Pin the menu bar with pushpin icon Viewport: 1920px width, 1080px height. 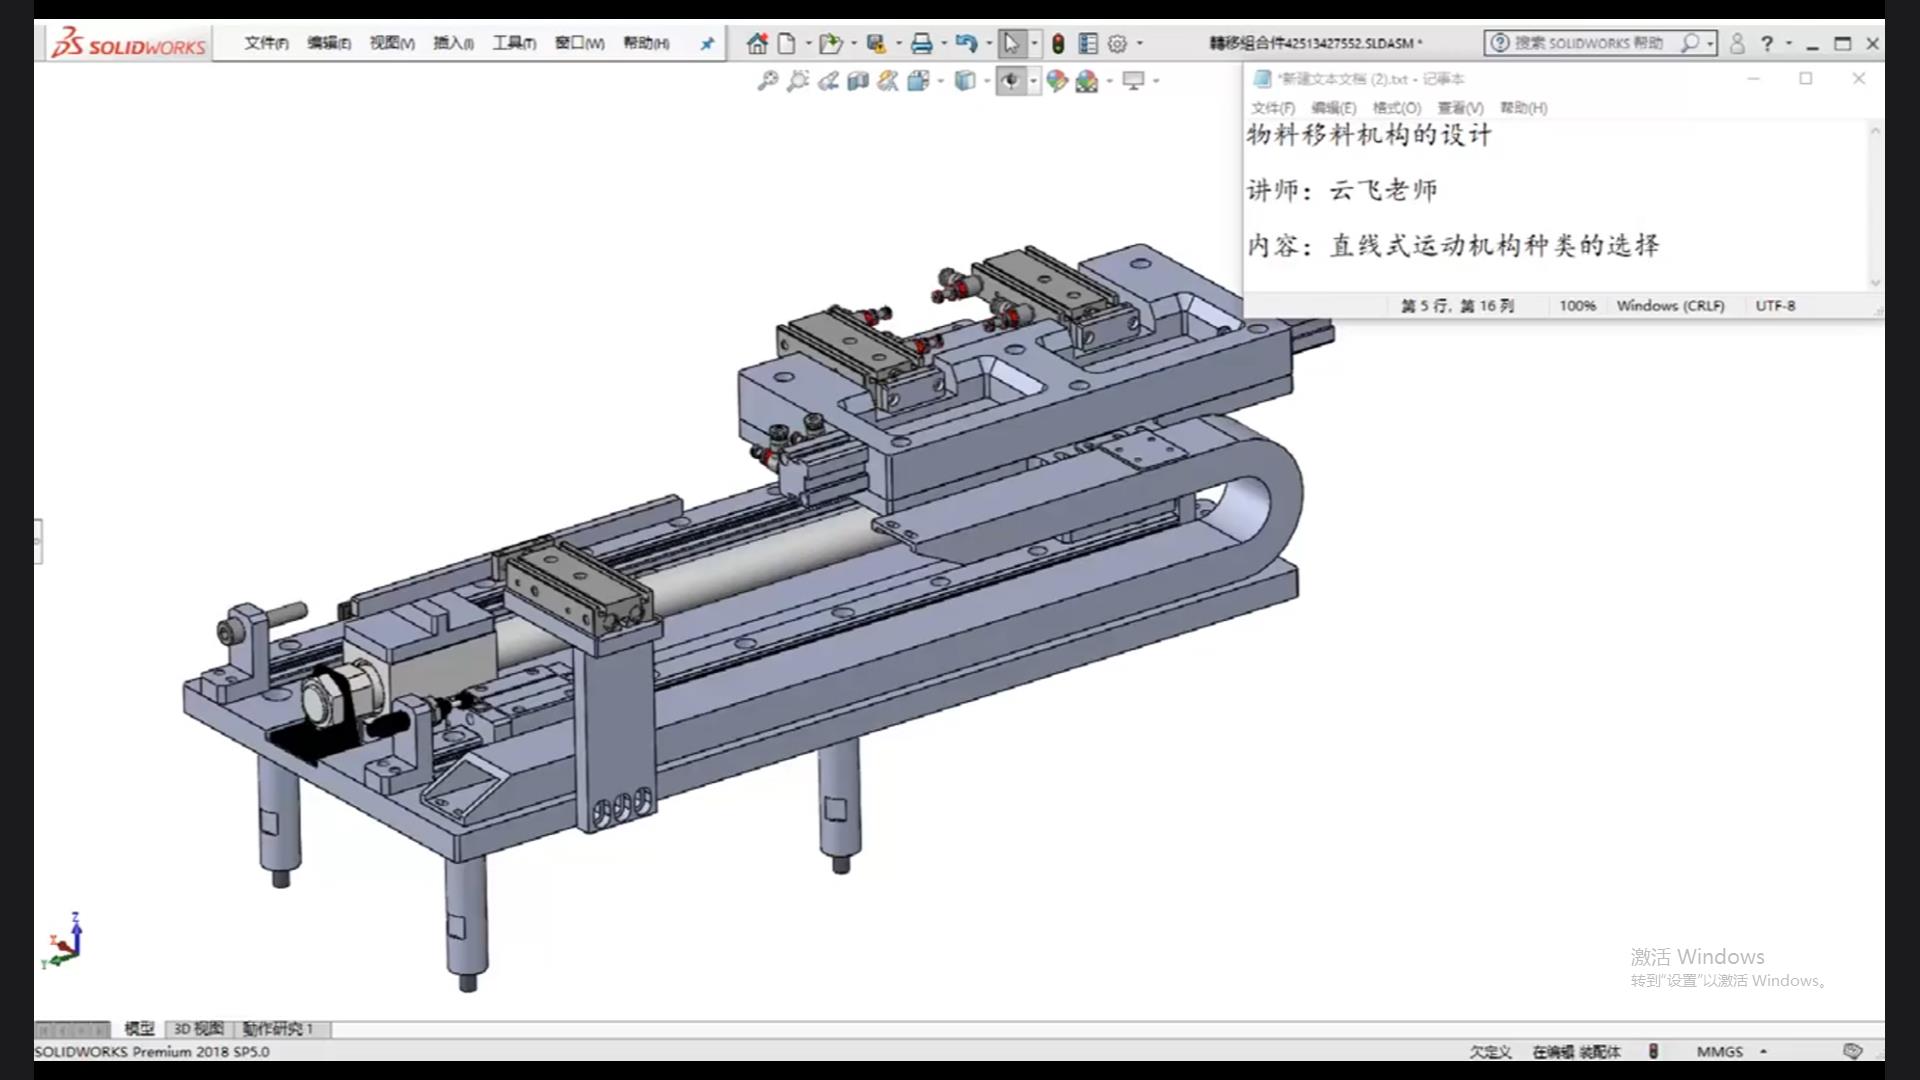click(x=707, y=43)
